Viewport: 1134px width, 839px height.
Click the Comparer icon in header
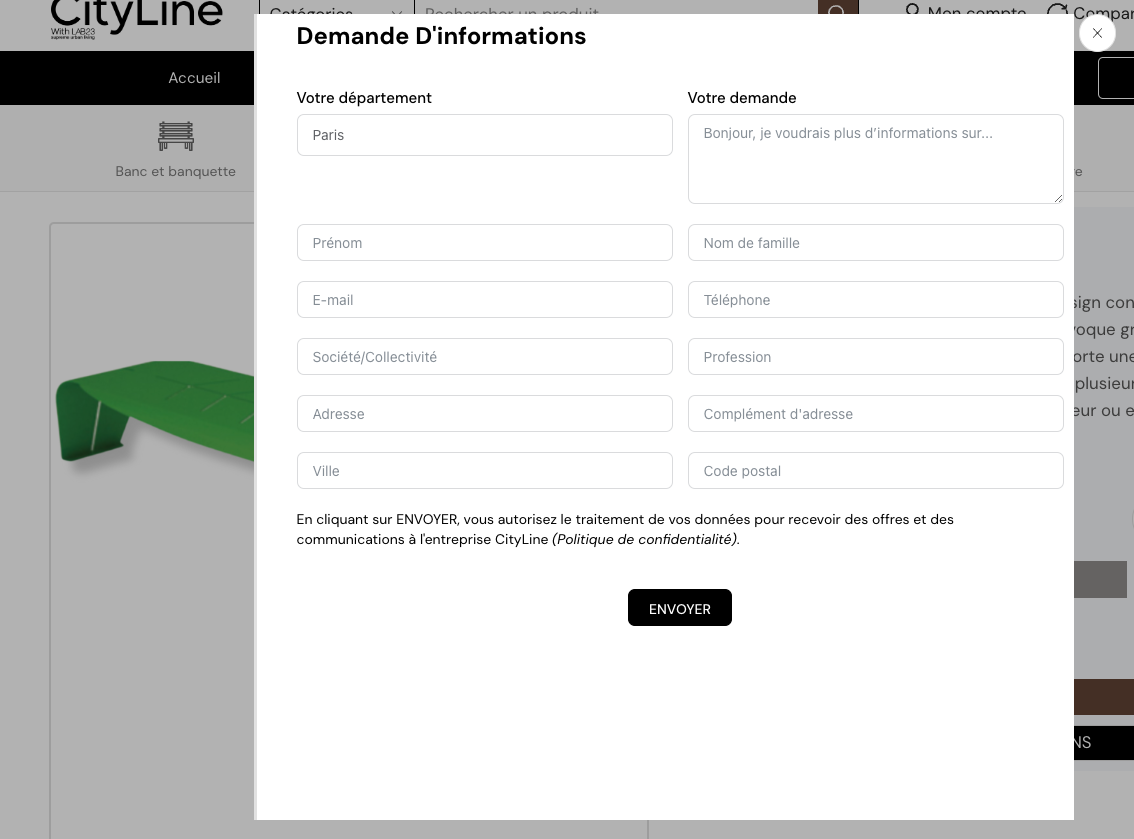click(x=1057, y=11)
